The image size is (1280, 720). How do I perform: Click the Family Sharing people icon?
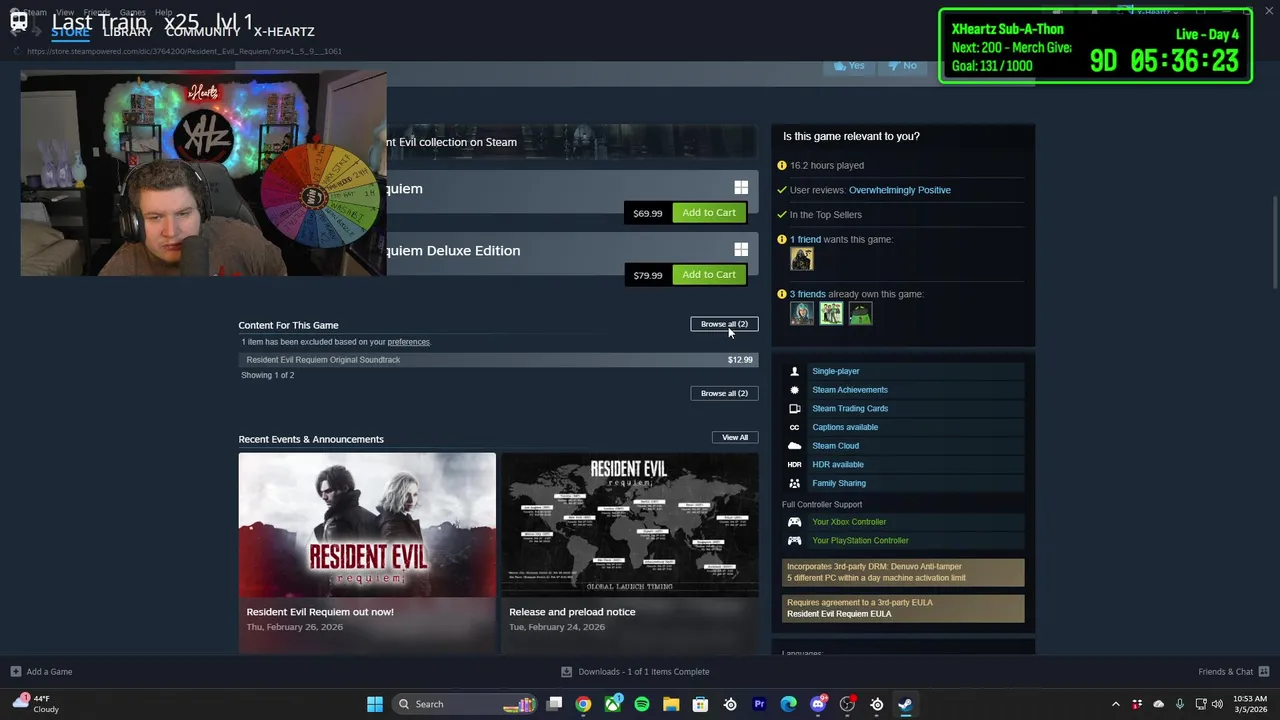(x=795, y=483)
